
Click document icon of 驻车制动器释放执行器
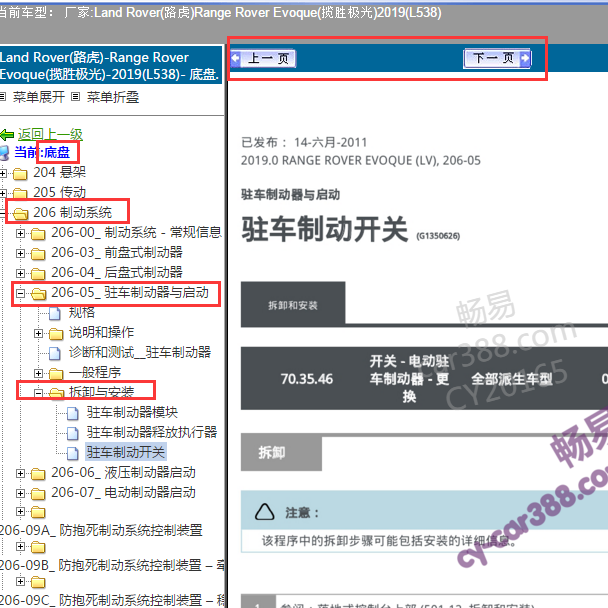(73, 433)
